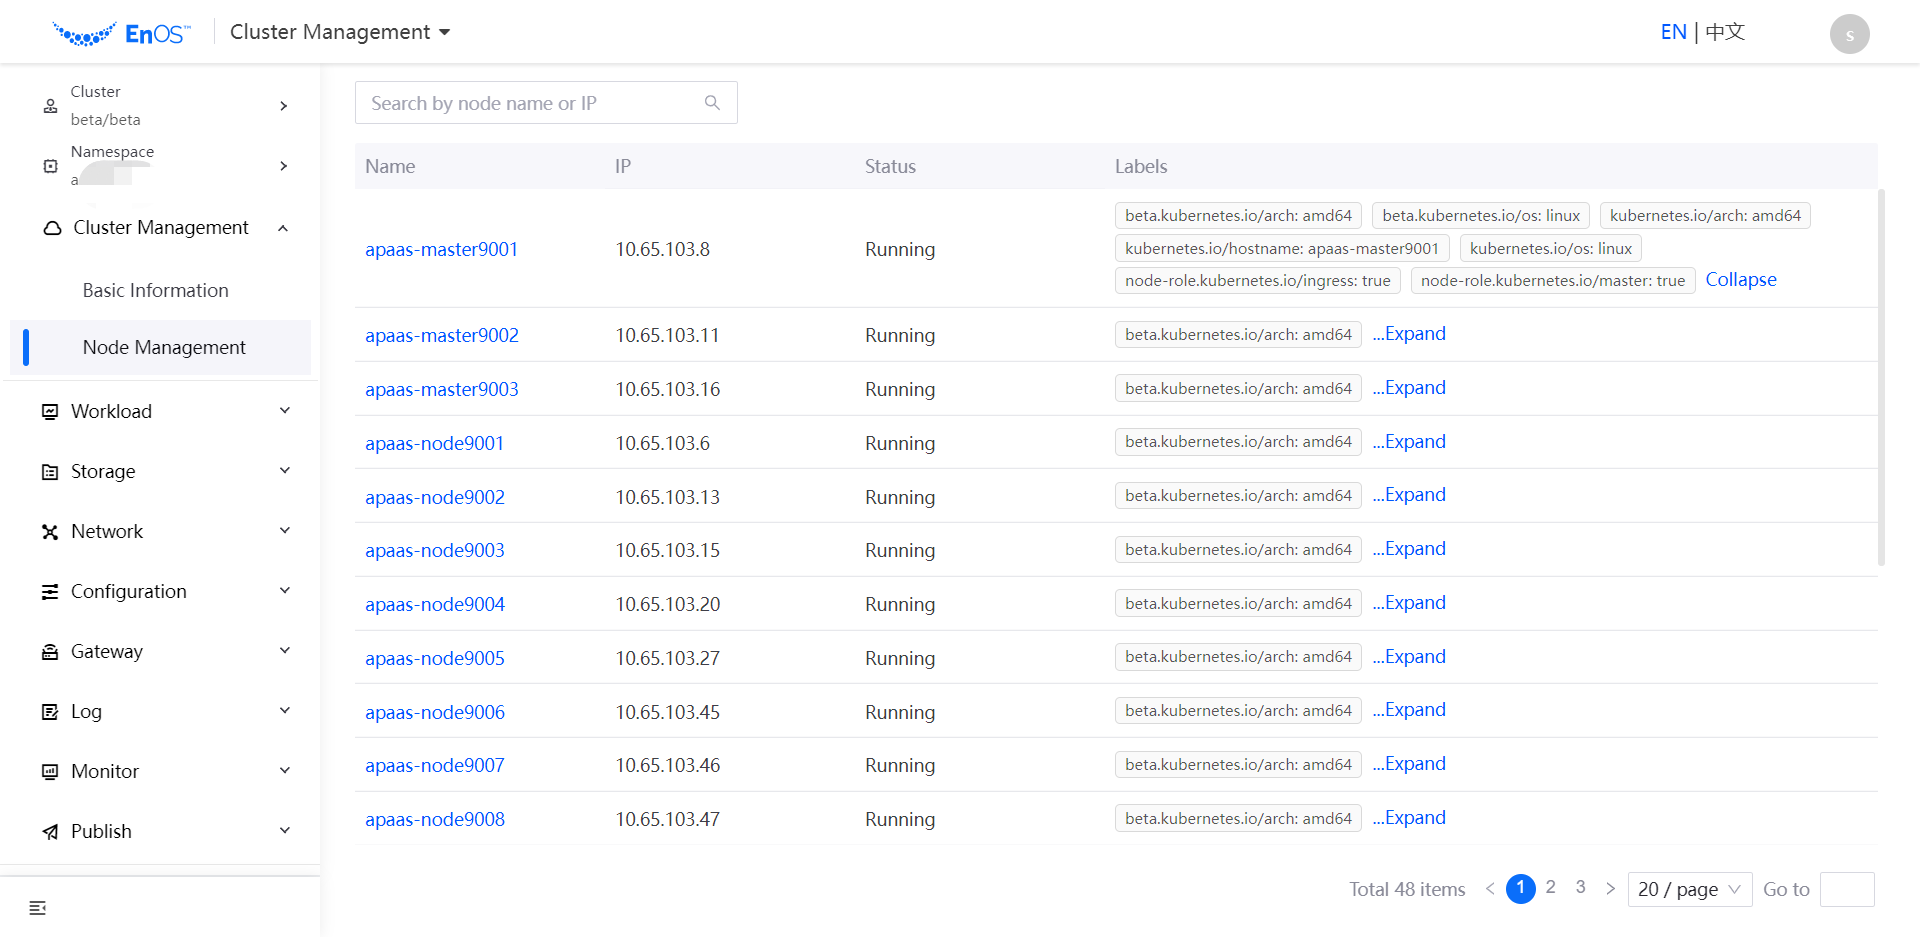The width and height of the screenshot is (1920, 937).
Task: Open the 20 / page size dropdown
Action: coord(1688,889)
